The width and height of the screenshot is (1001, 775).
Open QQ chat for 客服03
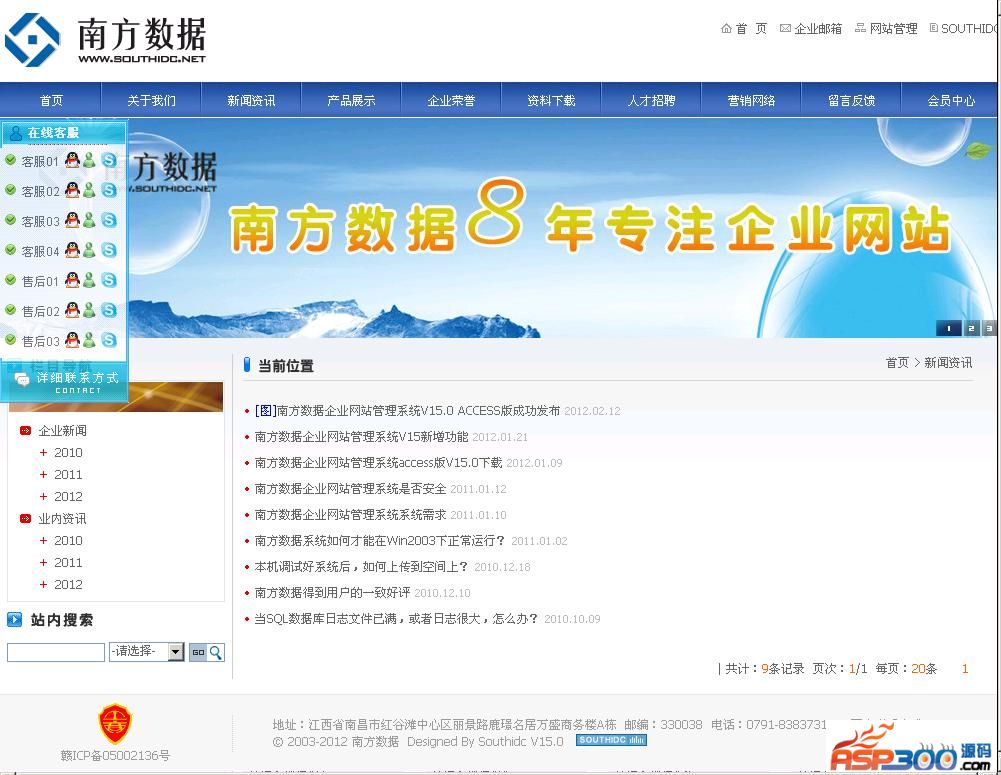click(73, 220)
